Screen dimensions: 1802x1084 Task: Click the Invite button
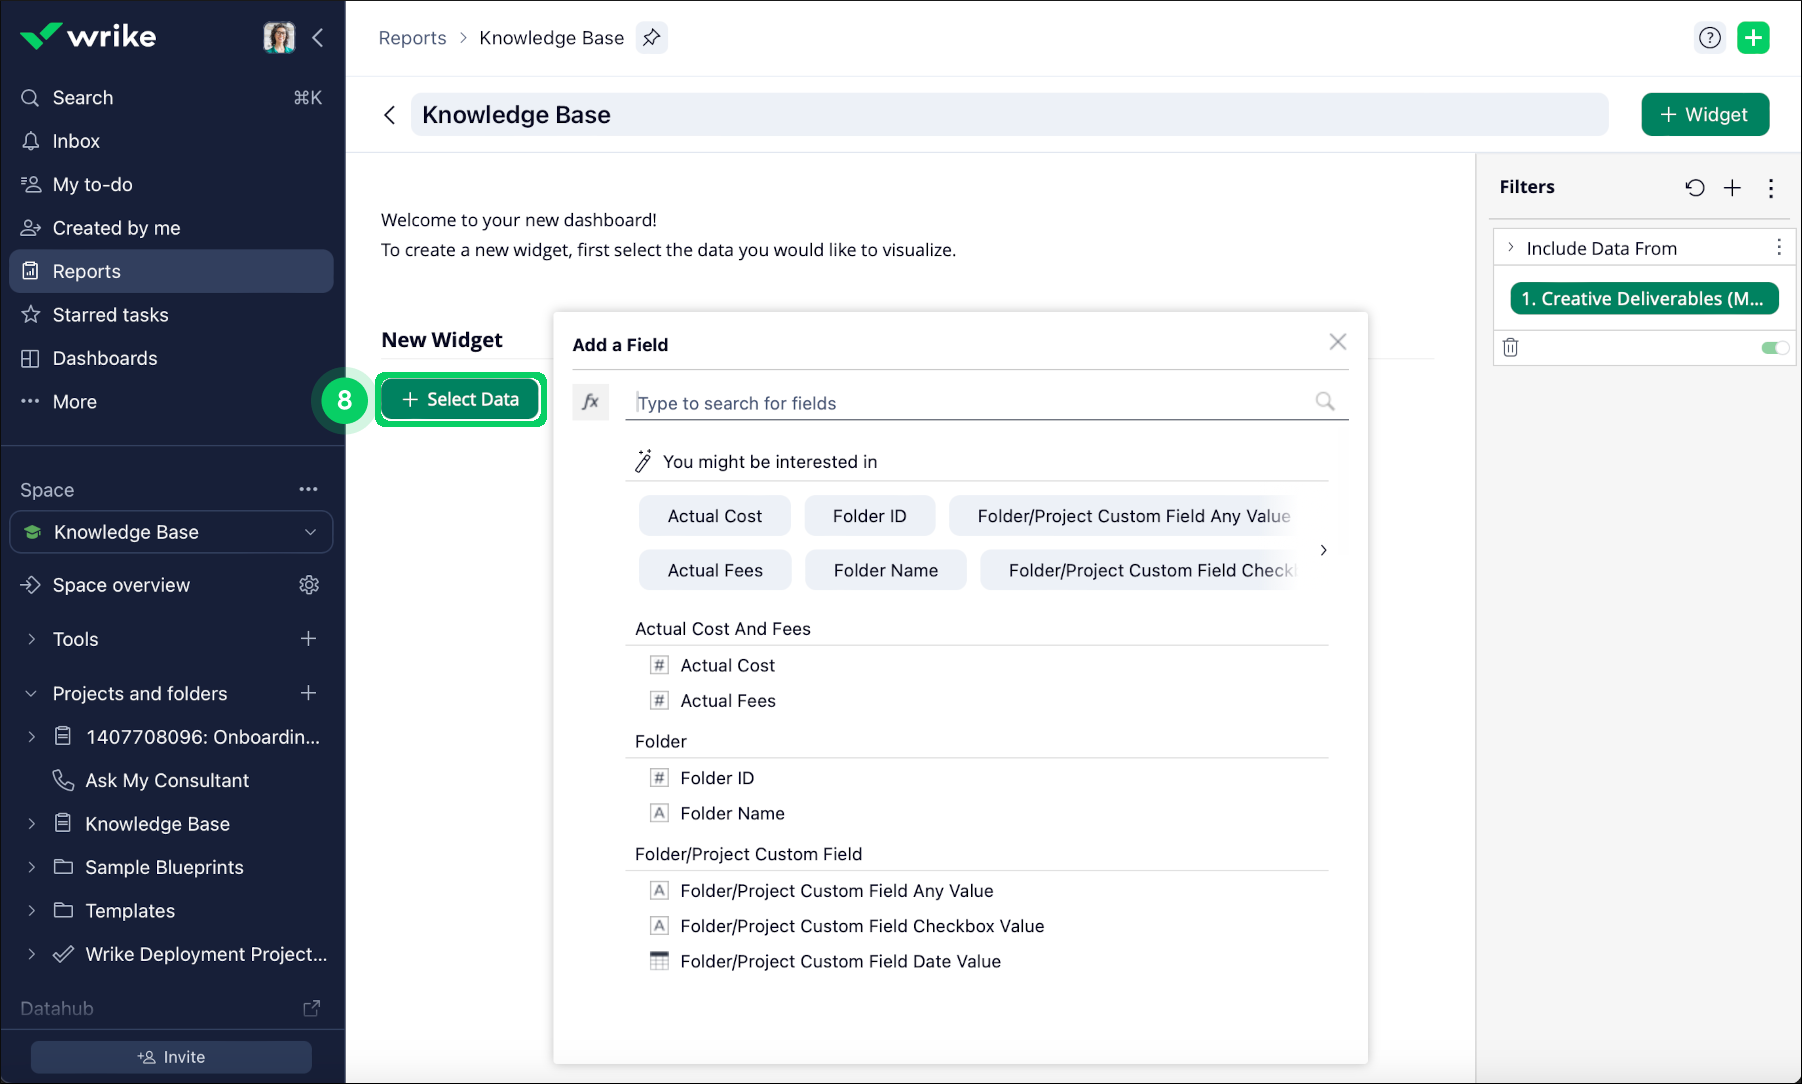tap(171, 1057)
